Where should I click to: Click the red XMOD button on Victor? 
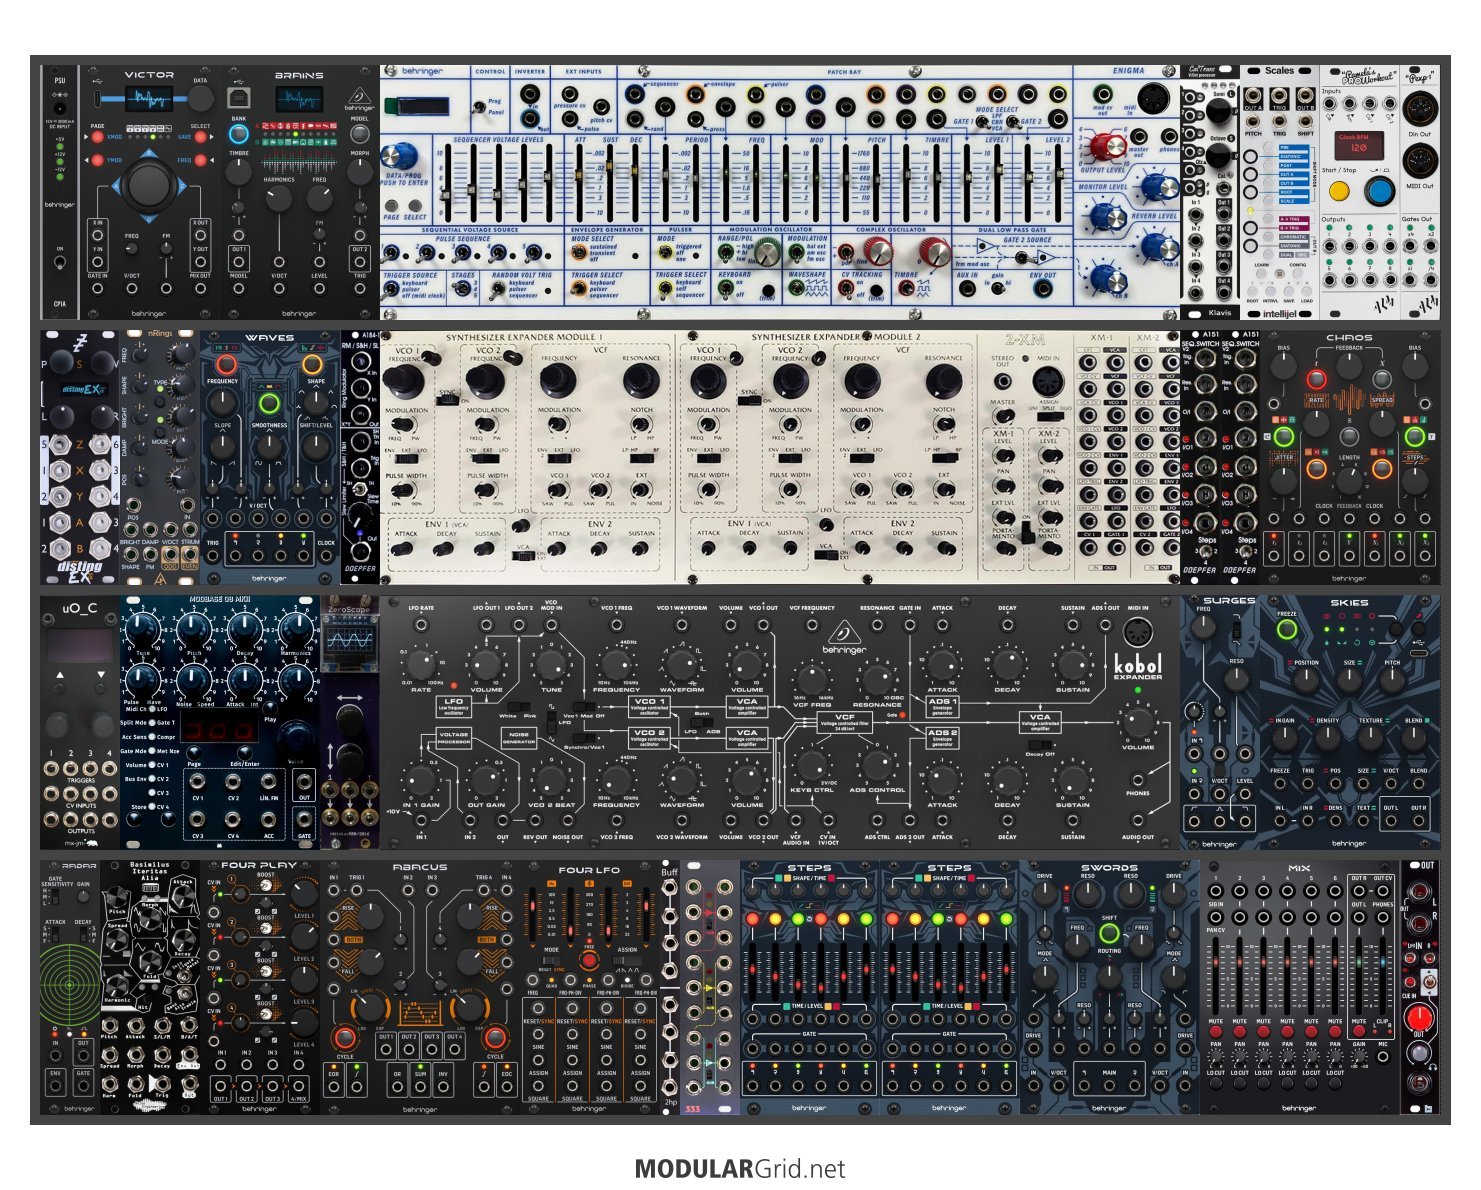[97, 137]
